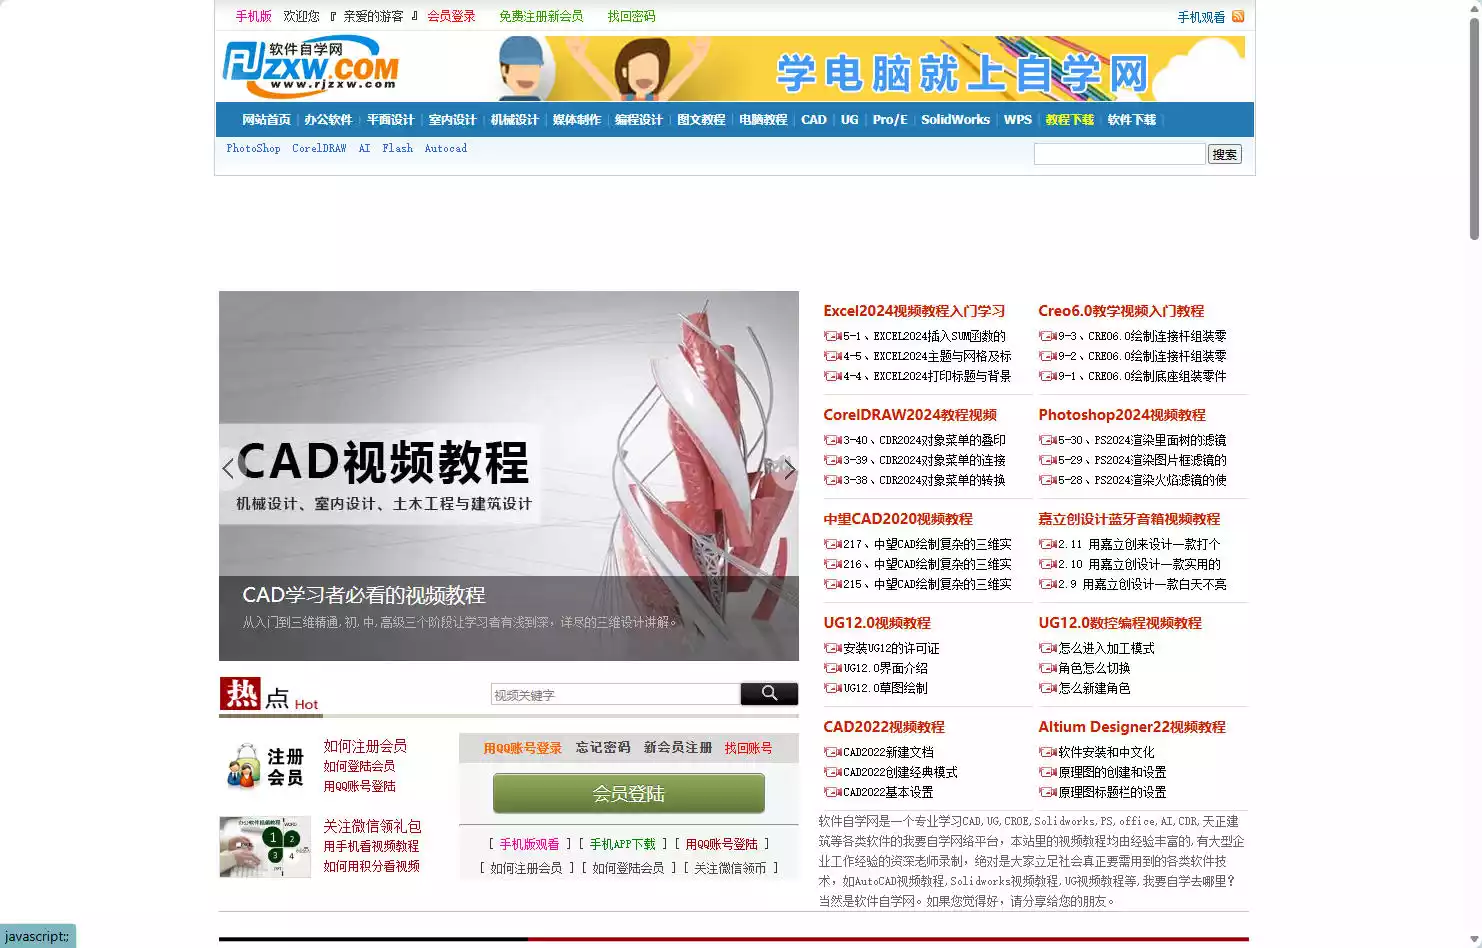Click 免费注册新会员 link
This screenshot has height=948, width=1482.
pos(541,16)
